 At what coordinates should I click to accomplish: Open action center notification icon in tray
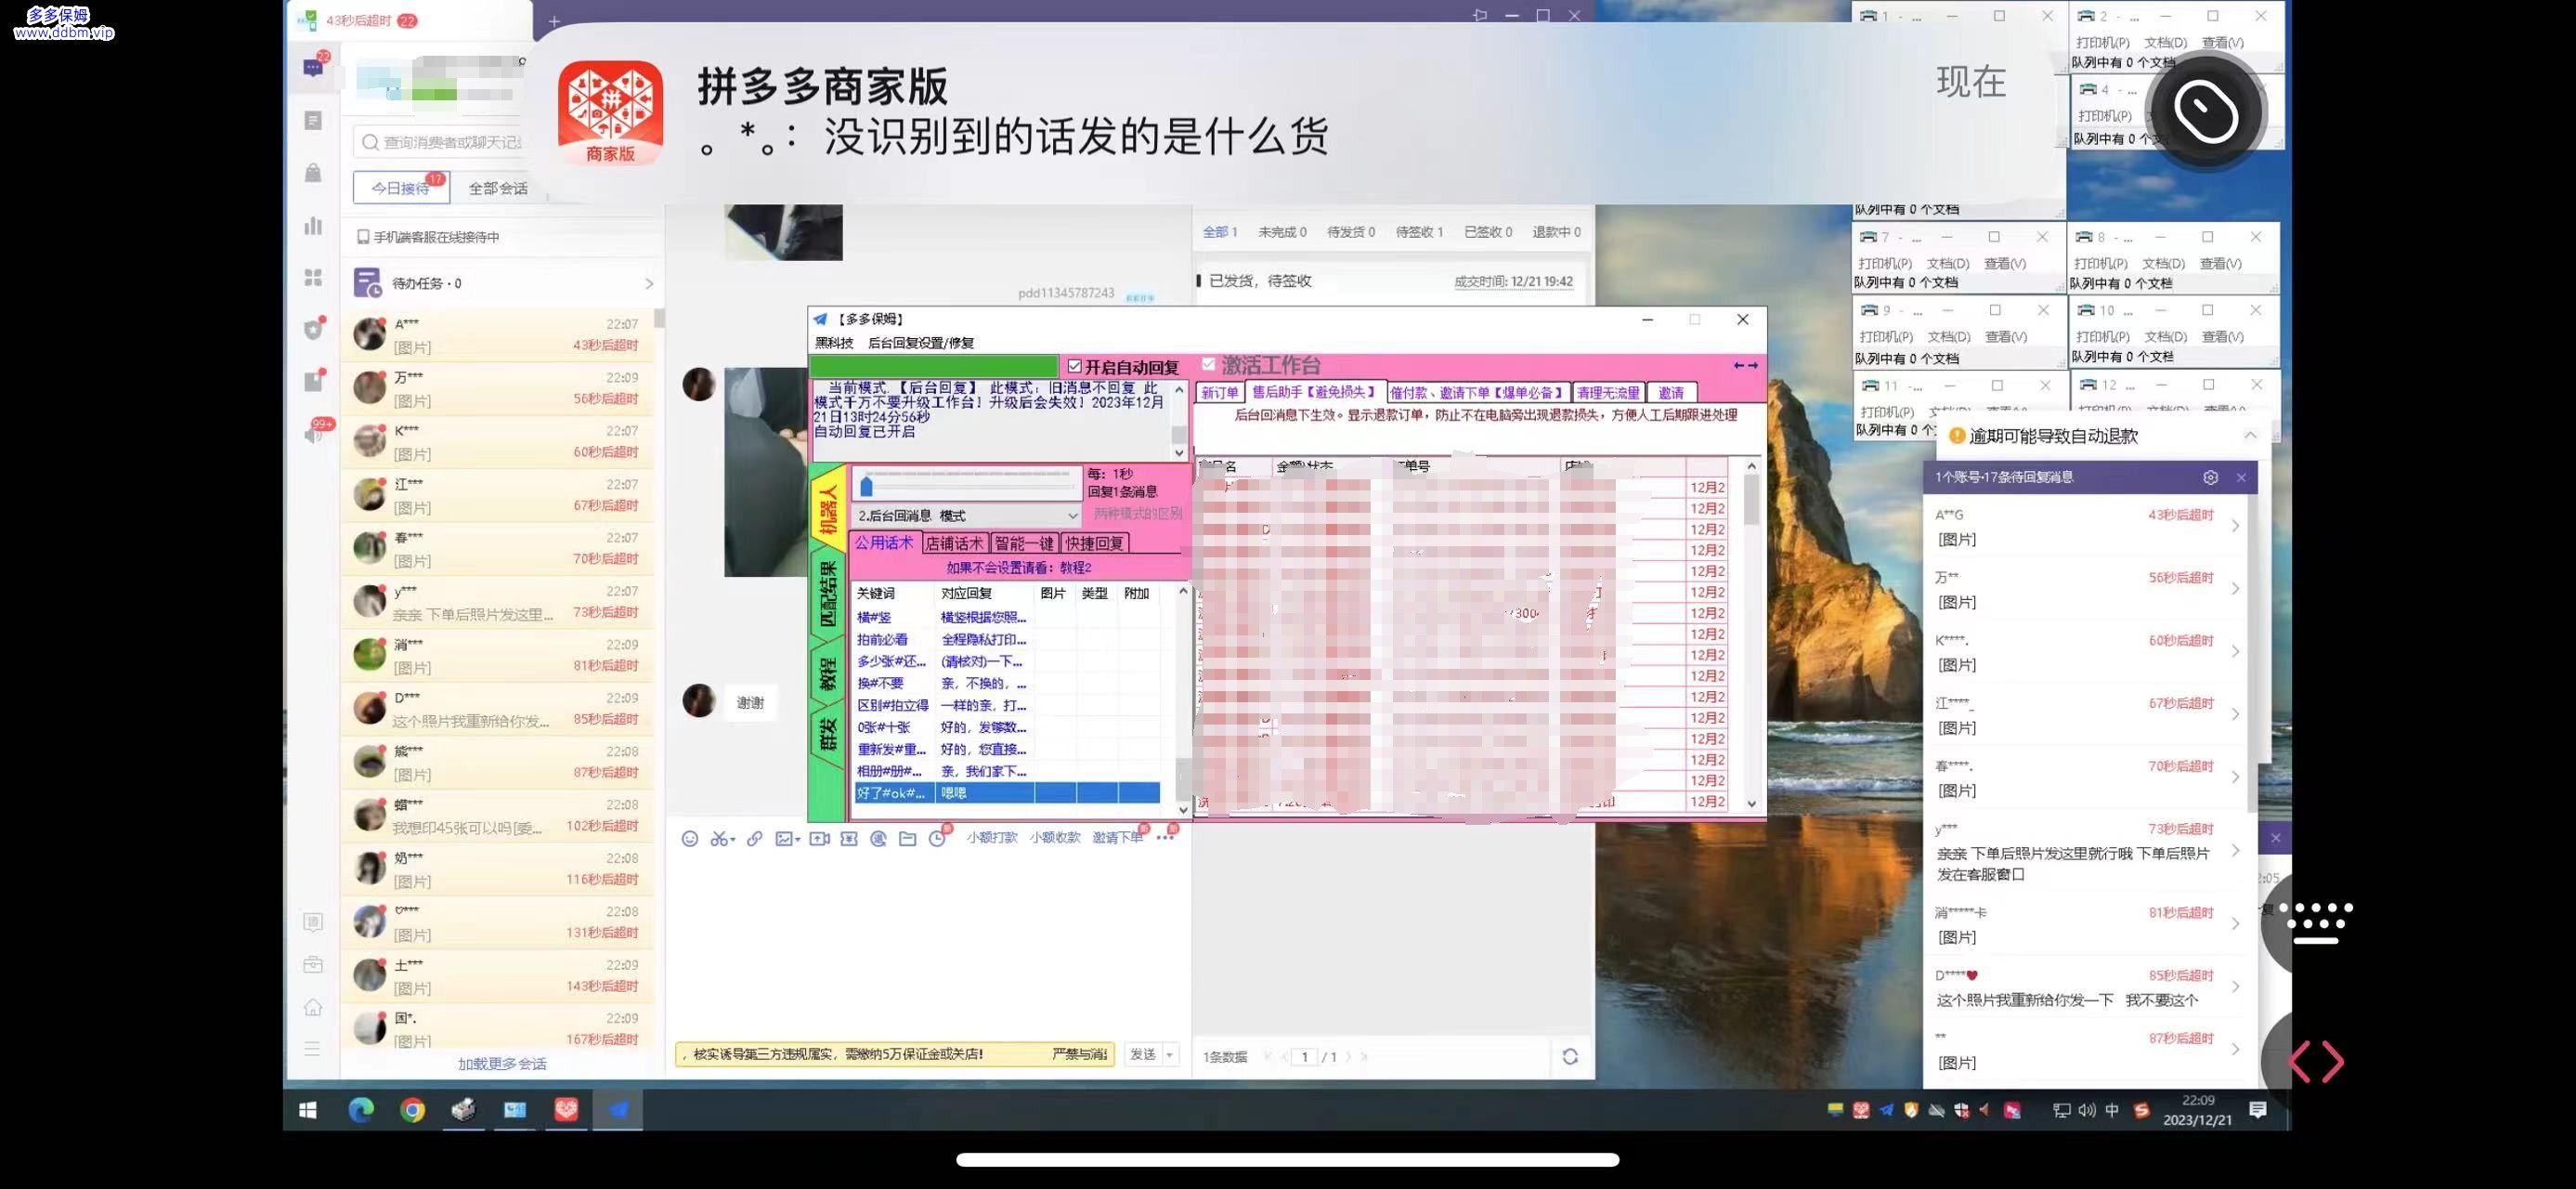[x=2257, y=1109]
